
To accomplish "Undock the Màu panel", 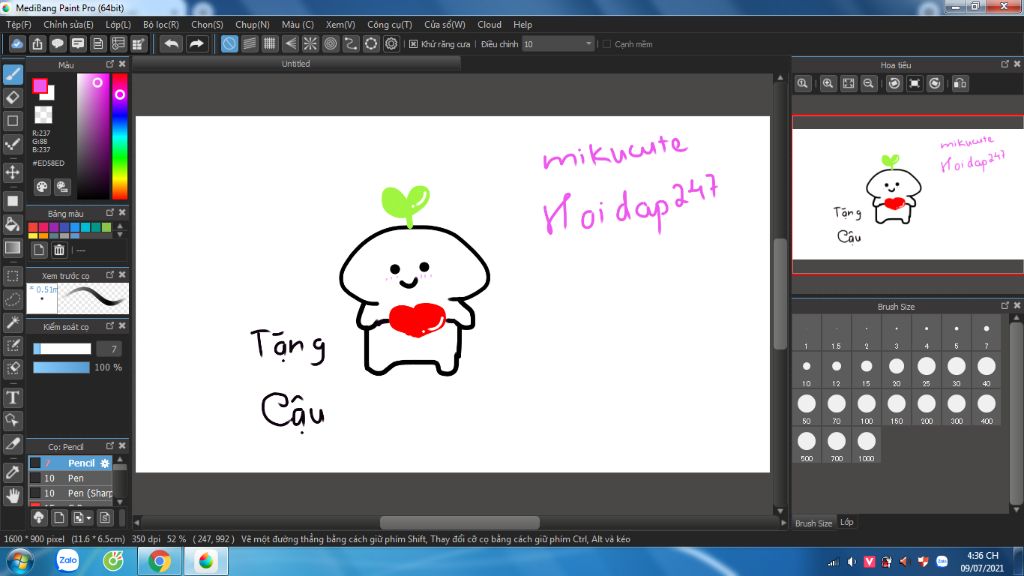I will [x=110, y=64].
